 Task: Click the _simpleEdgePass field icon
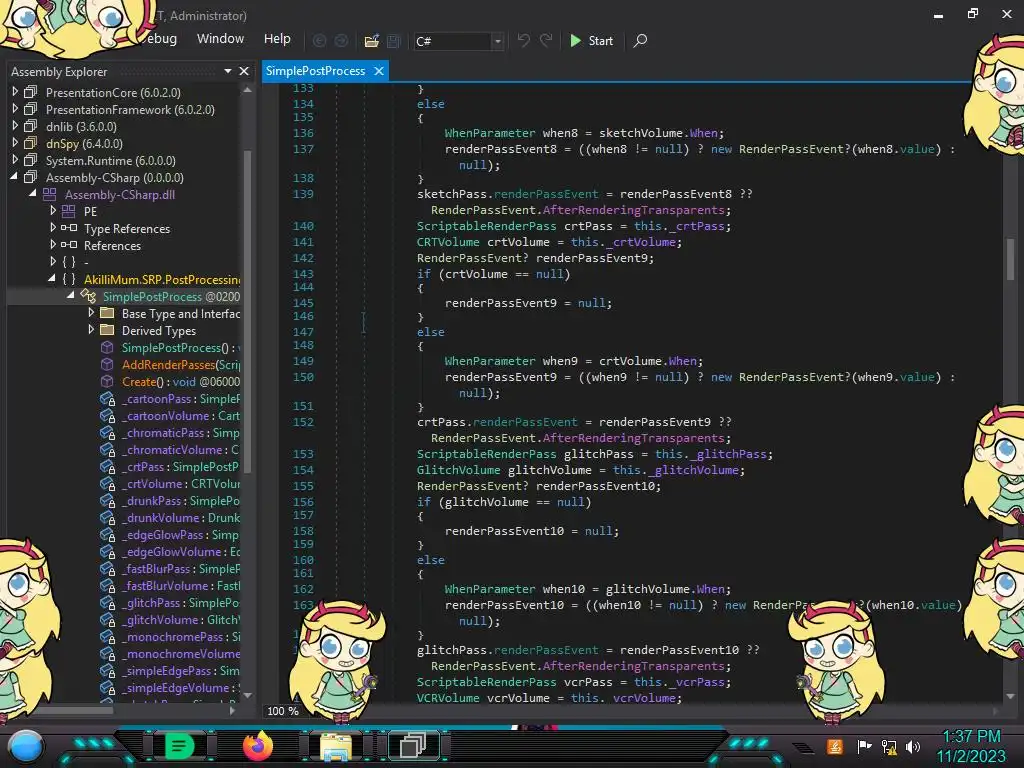coord(108,671)
